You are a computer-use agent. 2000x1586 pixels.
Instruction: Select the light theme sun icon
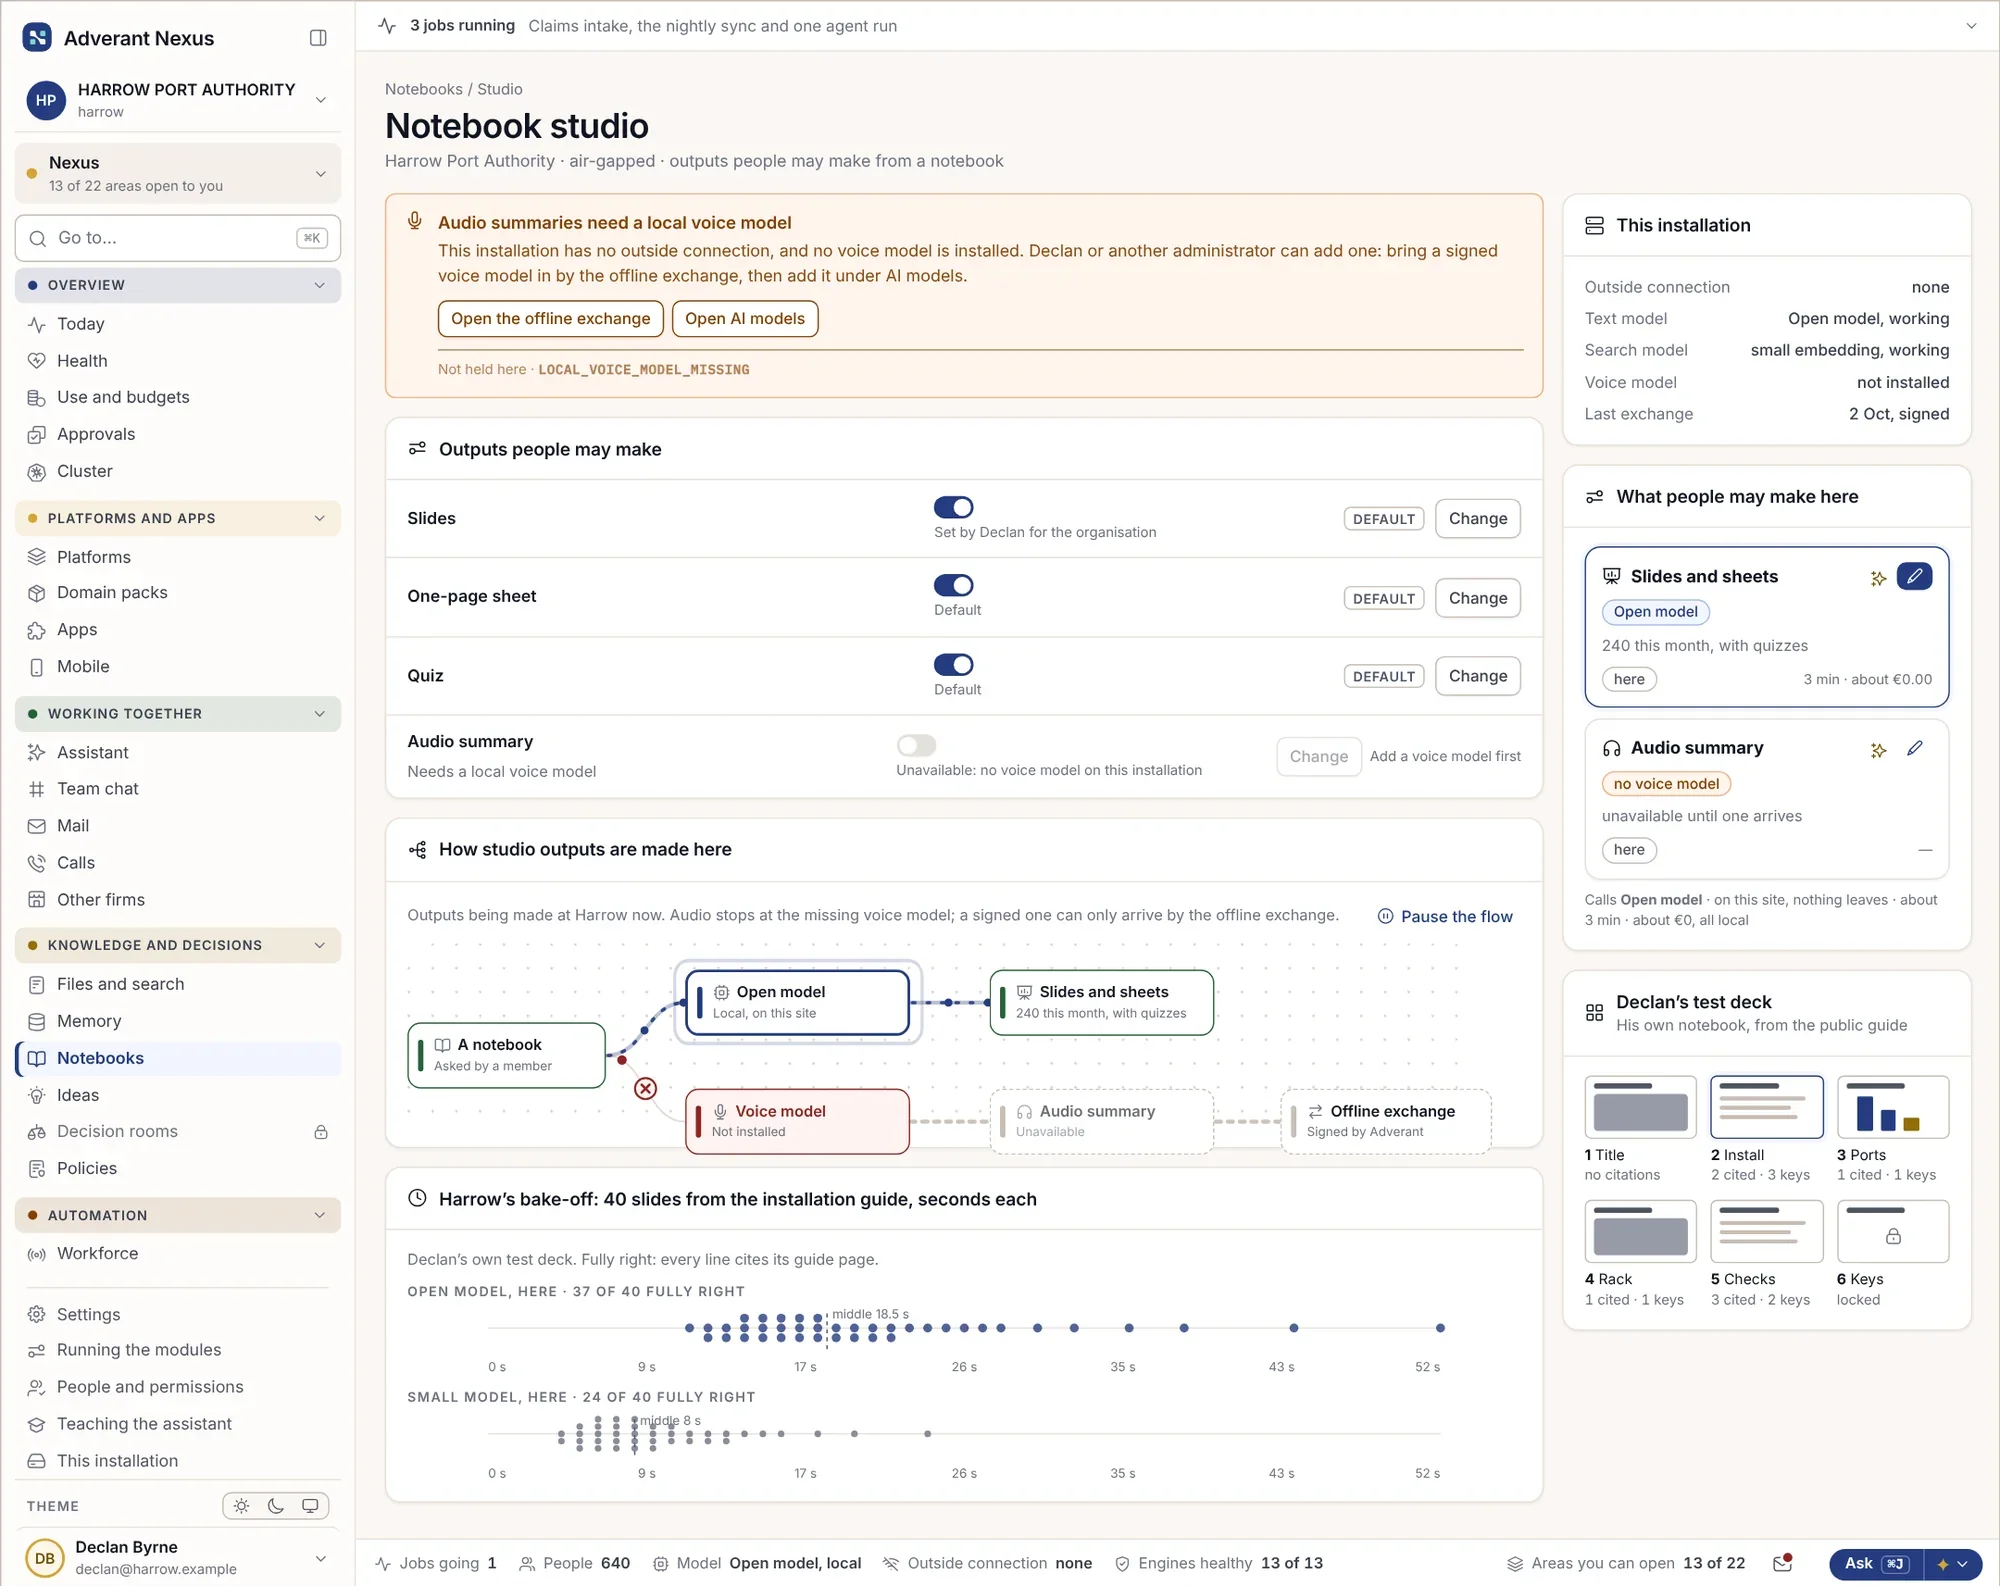241,1506
